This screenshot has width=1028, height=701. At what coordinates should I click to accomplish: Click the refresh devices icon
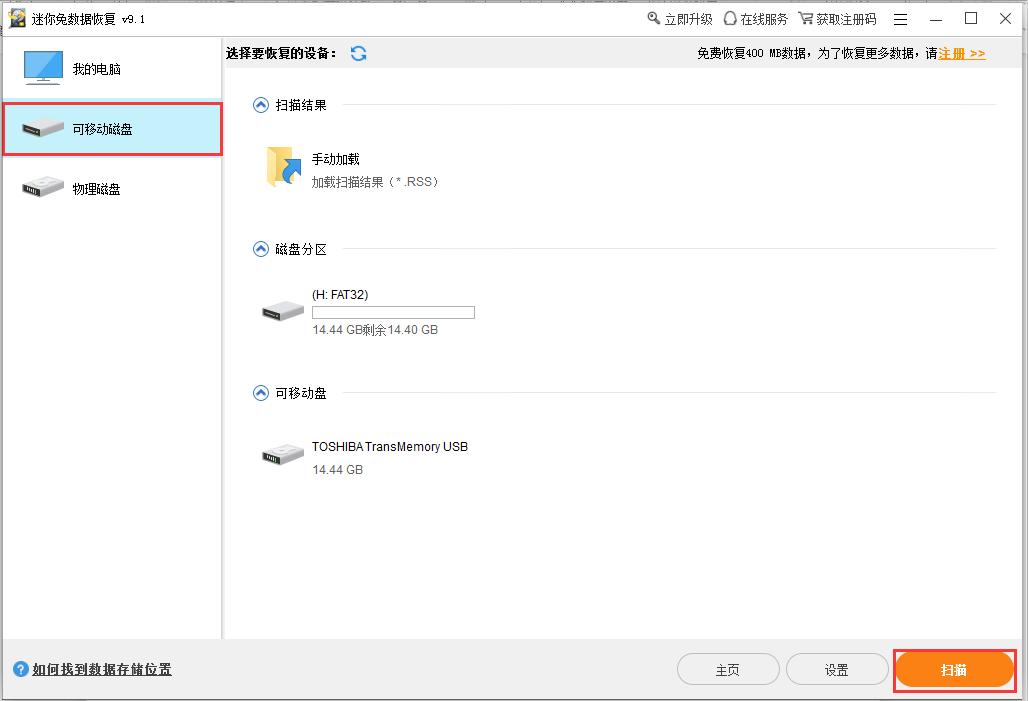358,54
